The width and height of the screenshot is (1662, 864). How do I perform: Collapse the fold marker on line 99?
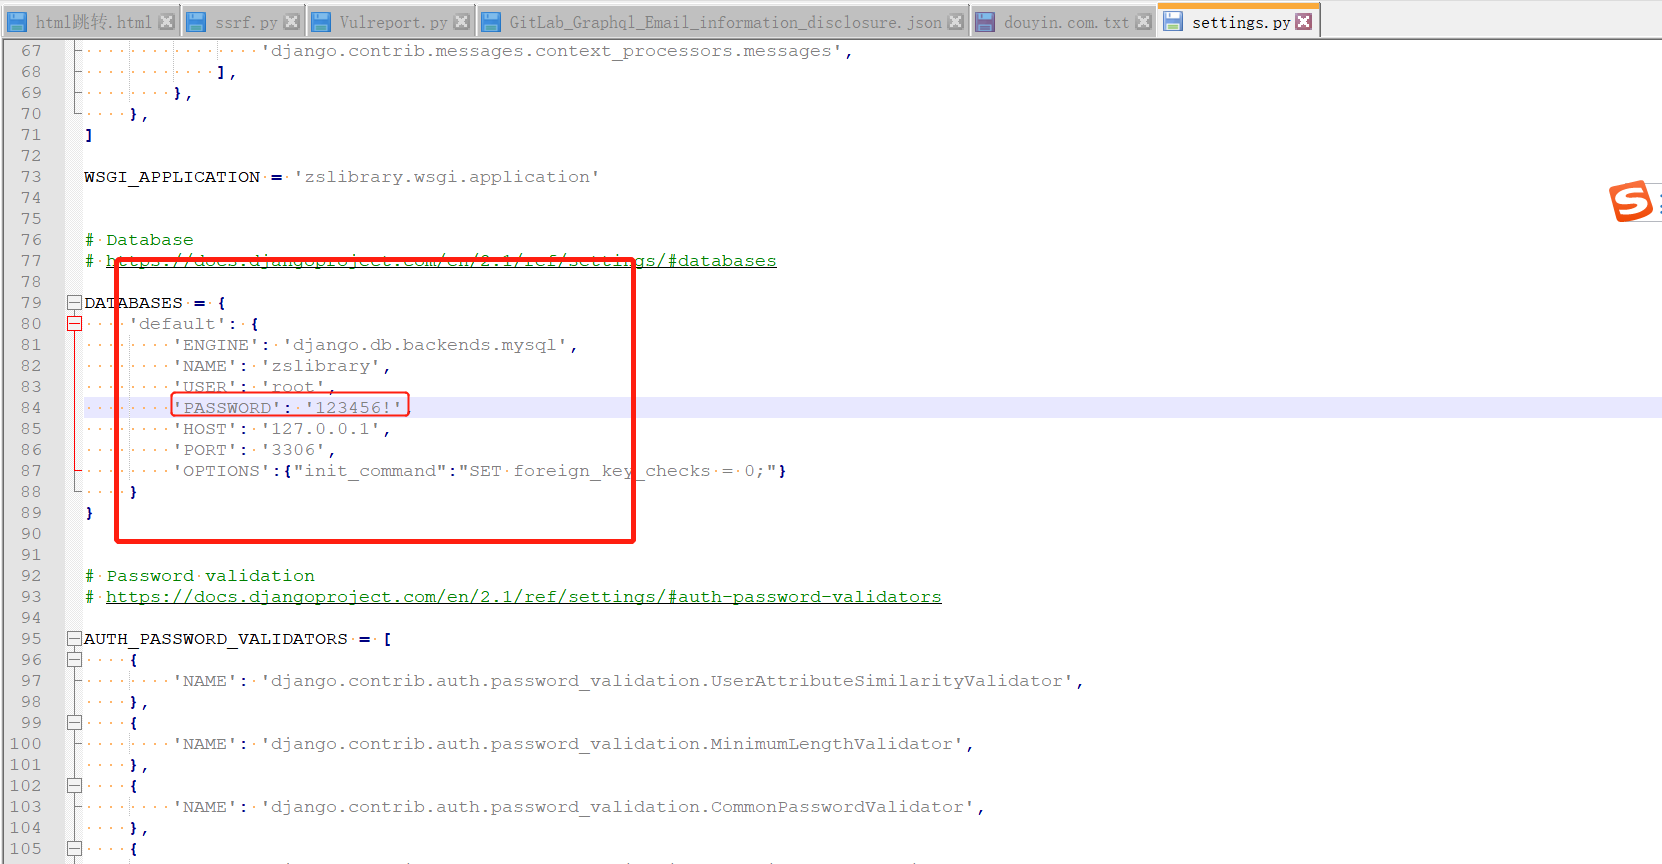(74, 722)
